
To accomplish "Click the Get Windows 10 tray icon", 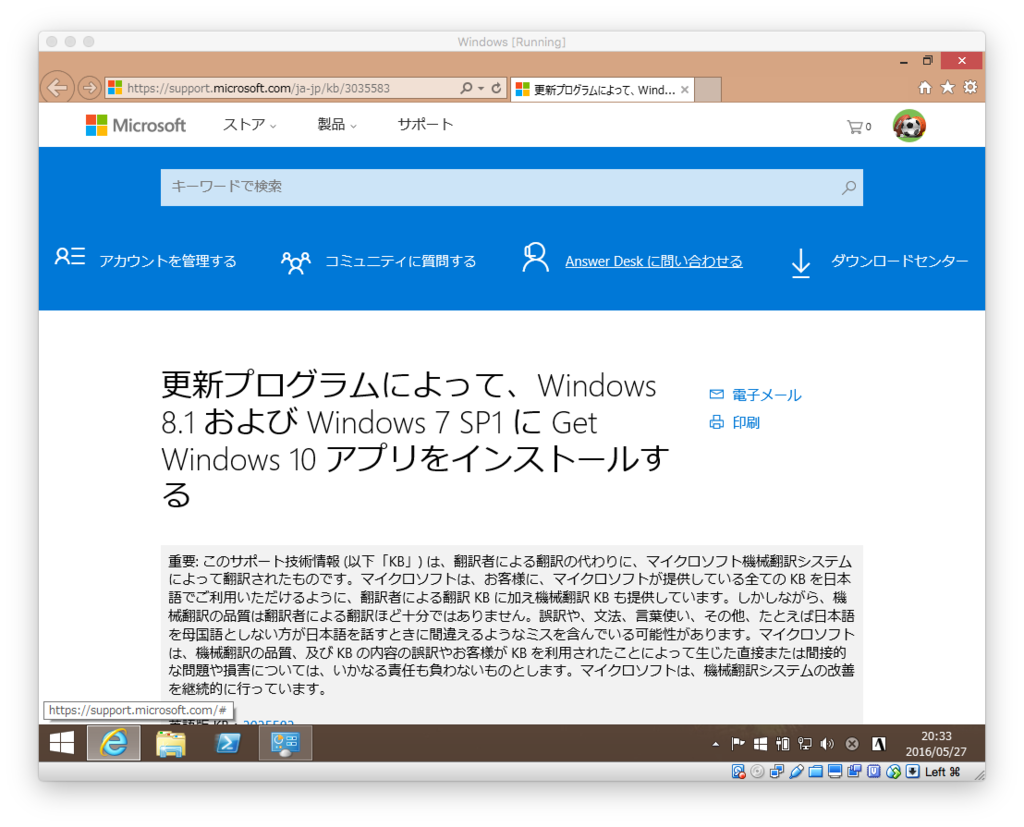I will 760,743.
